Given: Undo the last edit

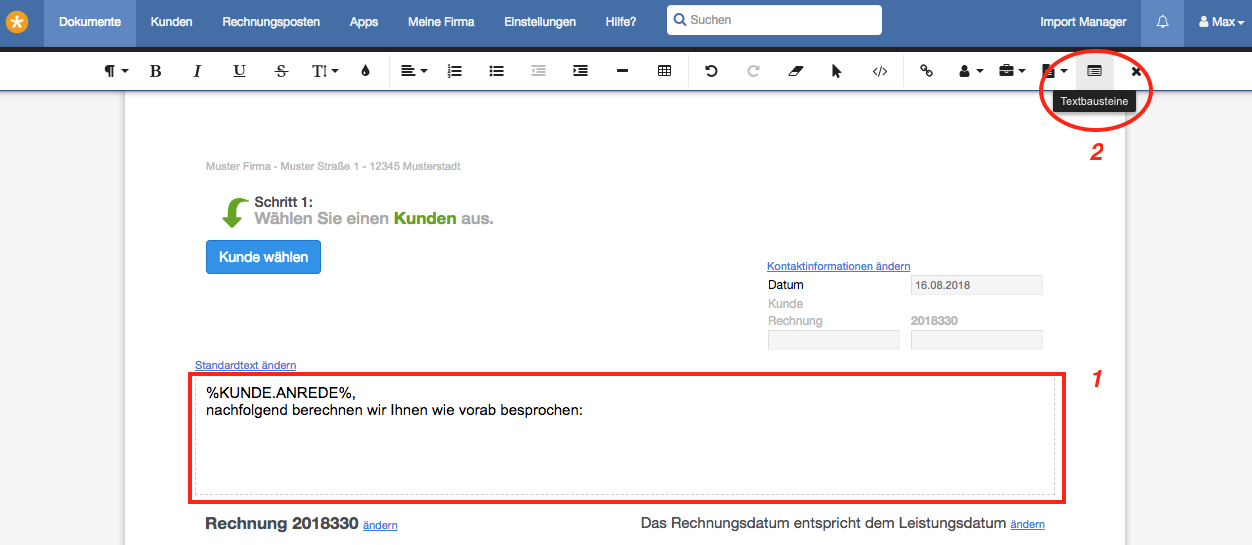Looking at the screenshot, I should click(x=711, y=71).
